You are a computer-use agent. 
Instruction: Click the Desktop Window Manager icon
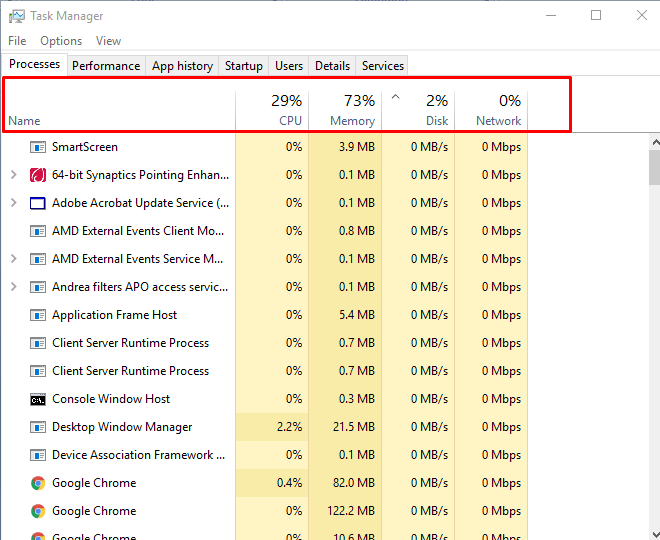(38, 427)
